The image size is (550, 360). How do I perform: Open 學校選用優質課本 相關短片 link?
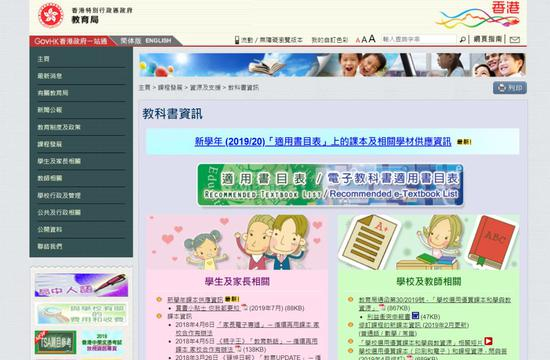click(x=421, y=342)
